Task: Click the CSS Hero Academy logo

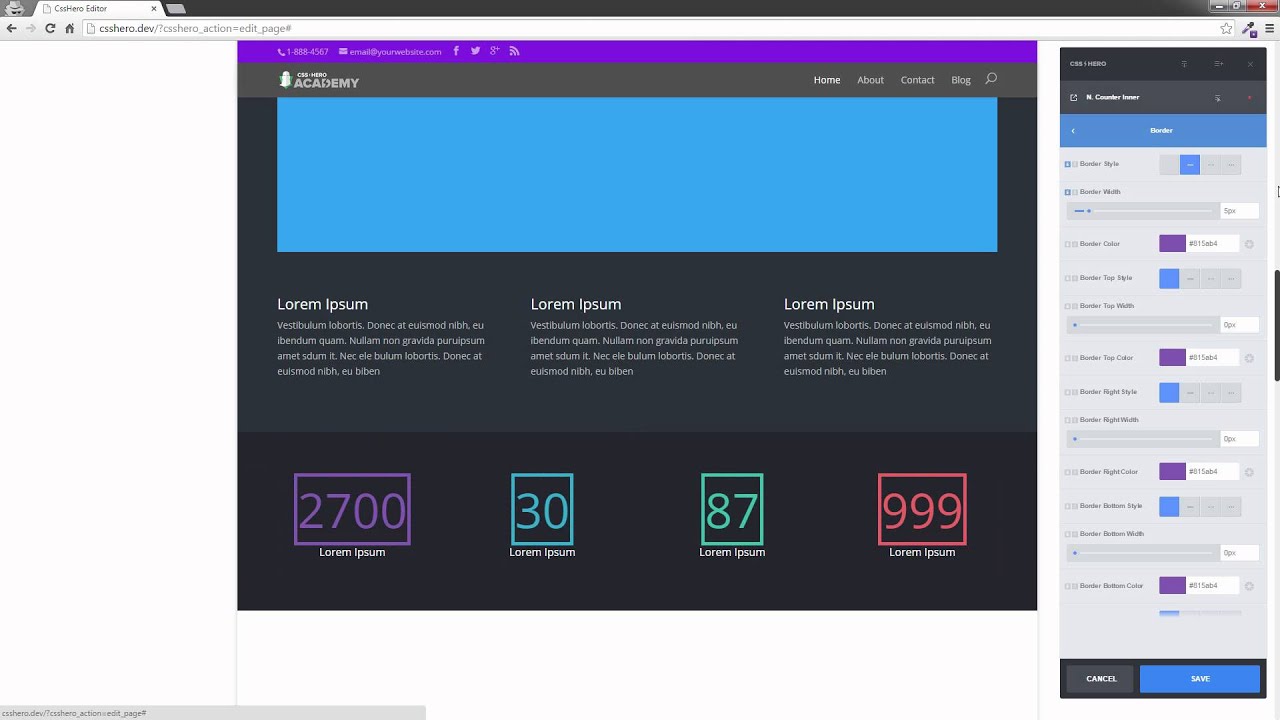Action: point(319,80)
